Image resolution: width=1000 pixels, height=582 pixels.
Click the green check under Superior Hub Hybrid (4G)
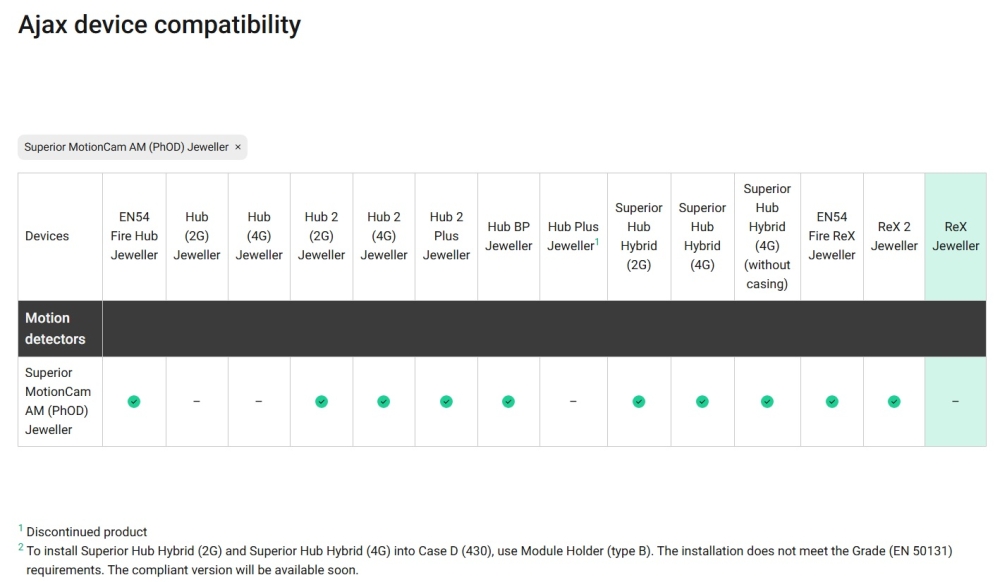point(702,401)
